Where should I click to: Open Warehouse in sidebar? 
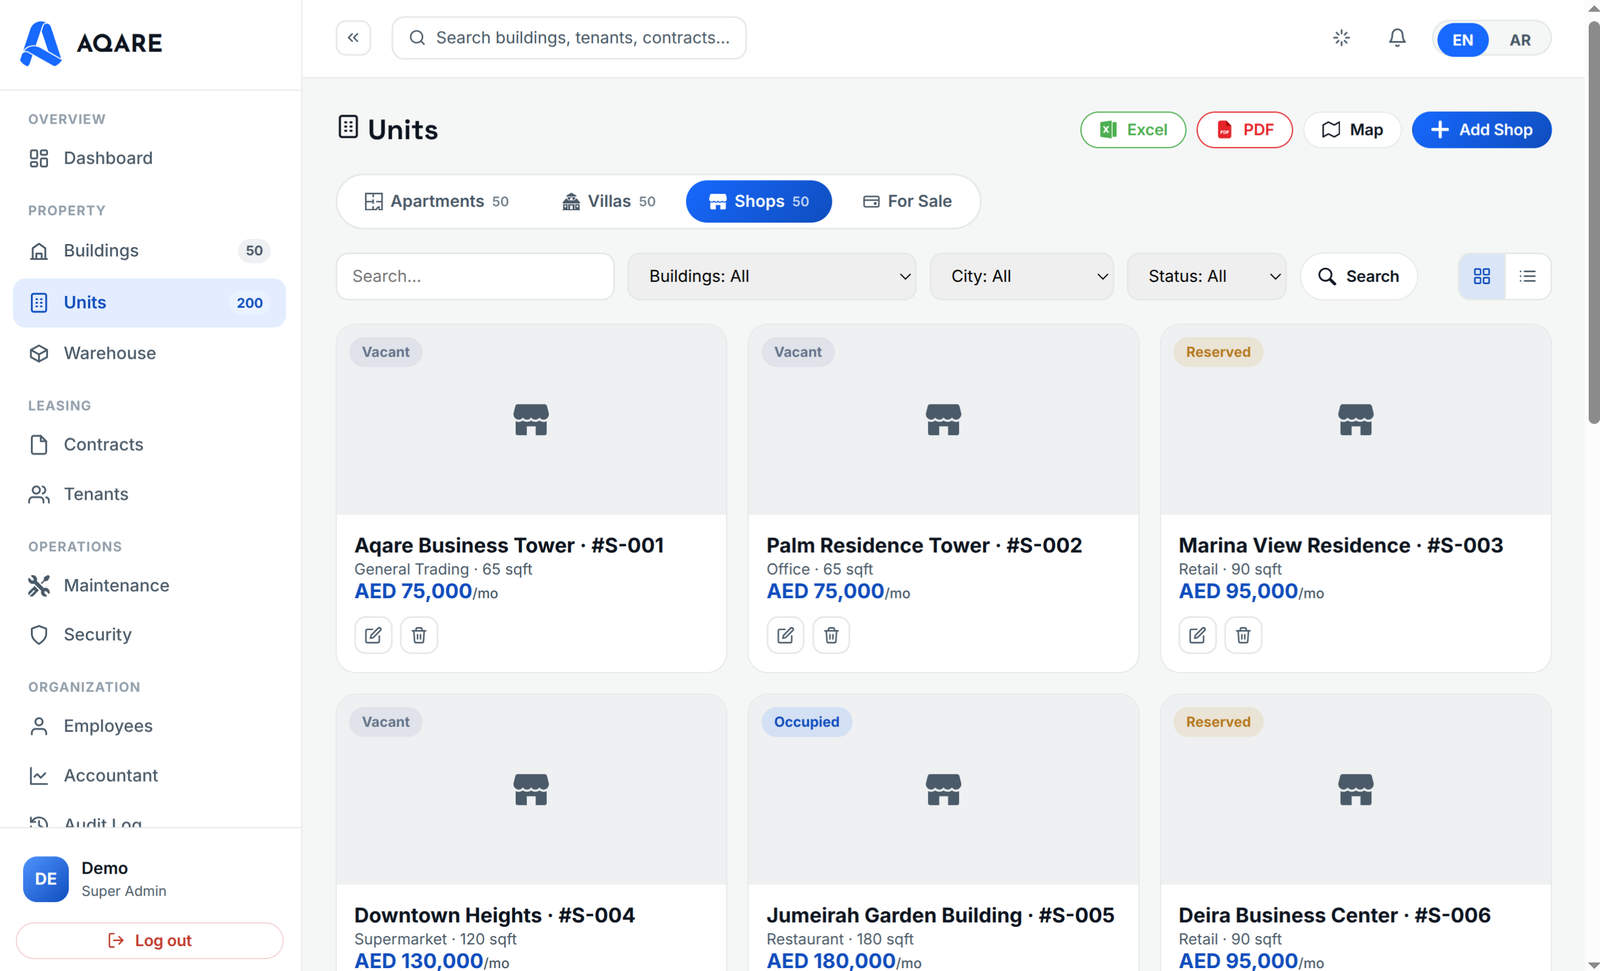tap(149, 353)
